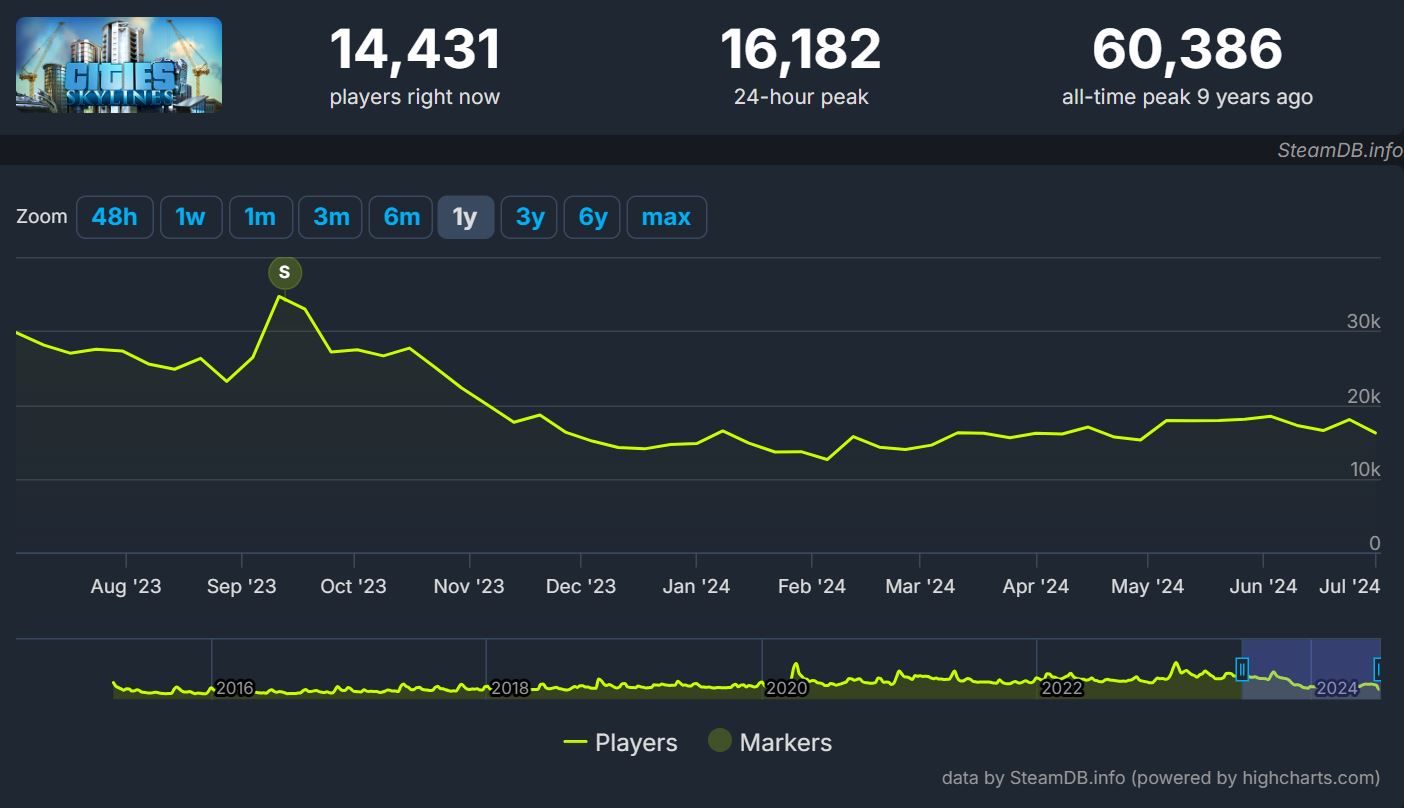Image resolution: width=1404 pixels, height=808 pixels.
Task: Set zoom range to 1w
Action: [191, 217]
